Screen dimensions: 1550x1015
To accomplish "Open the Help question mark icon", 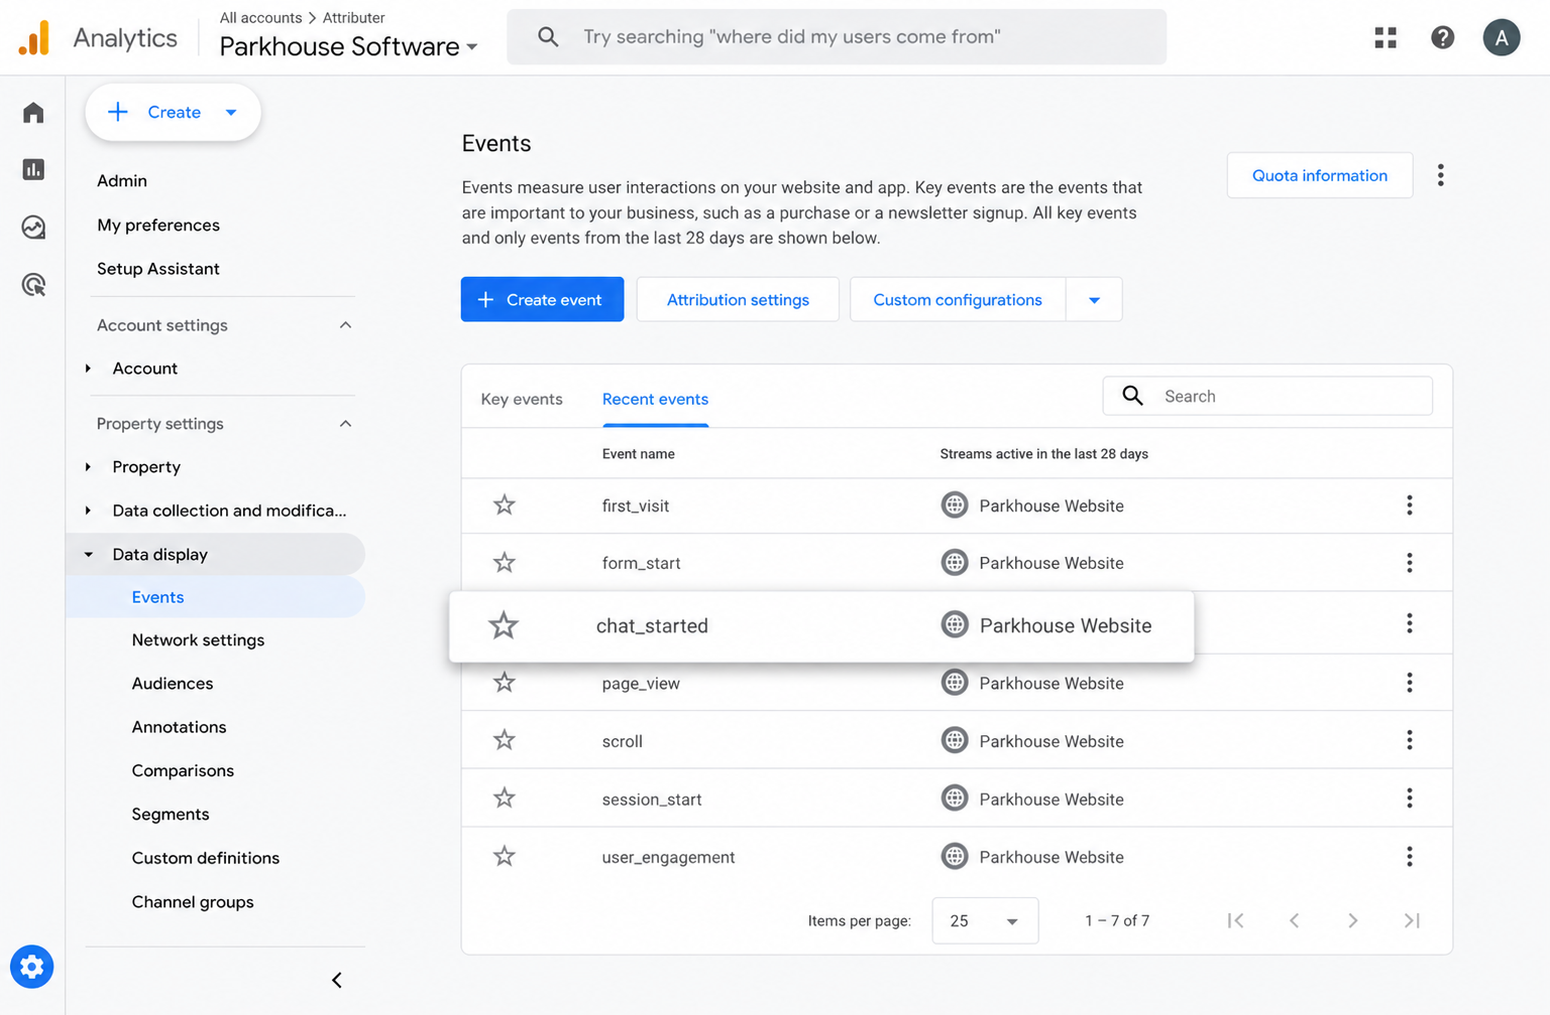I will [x=1442, y=38].
